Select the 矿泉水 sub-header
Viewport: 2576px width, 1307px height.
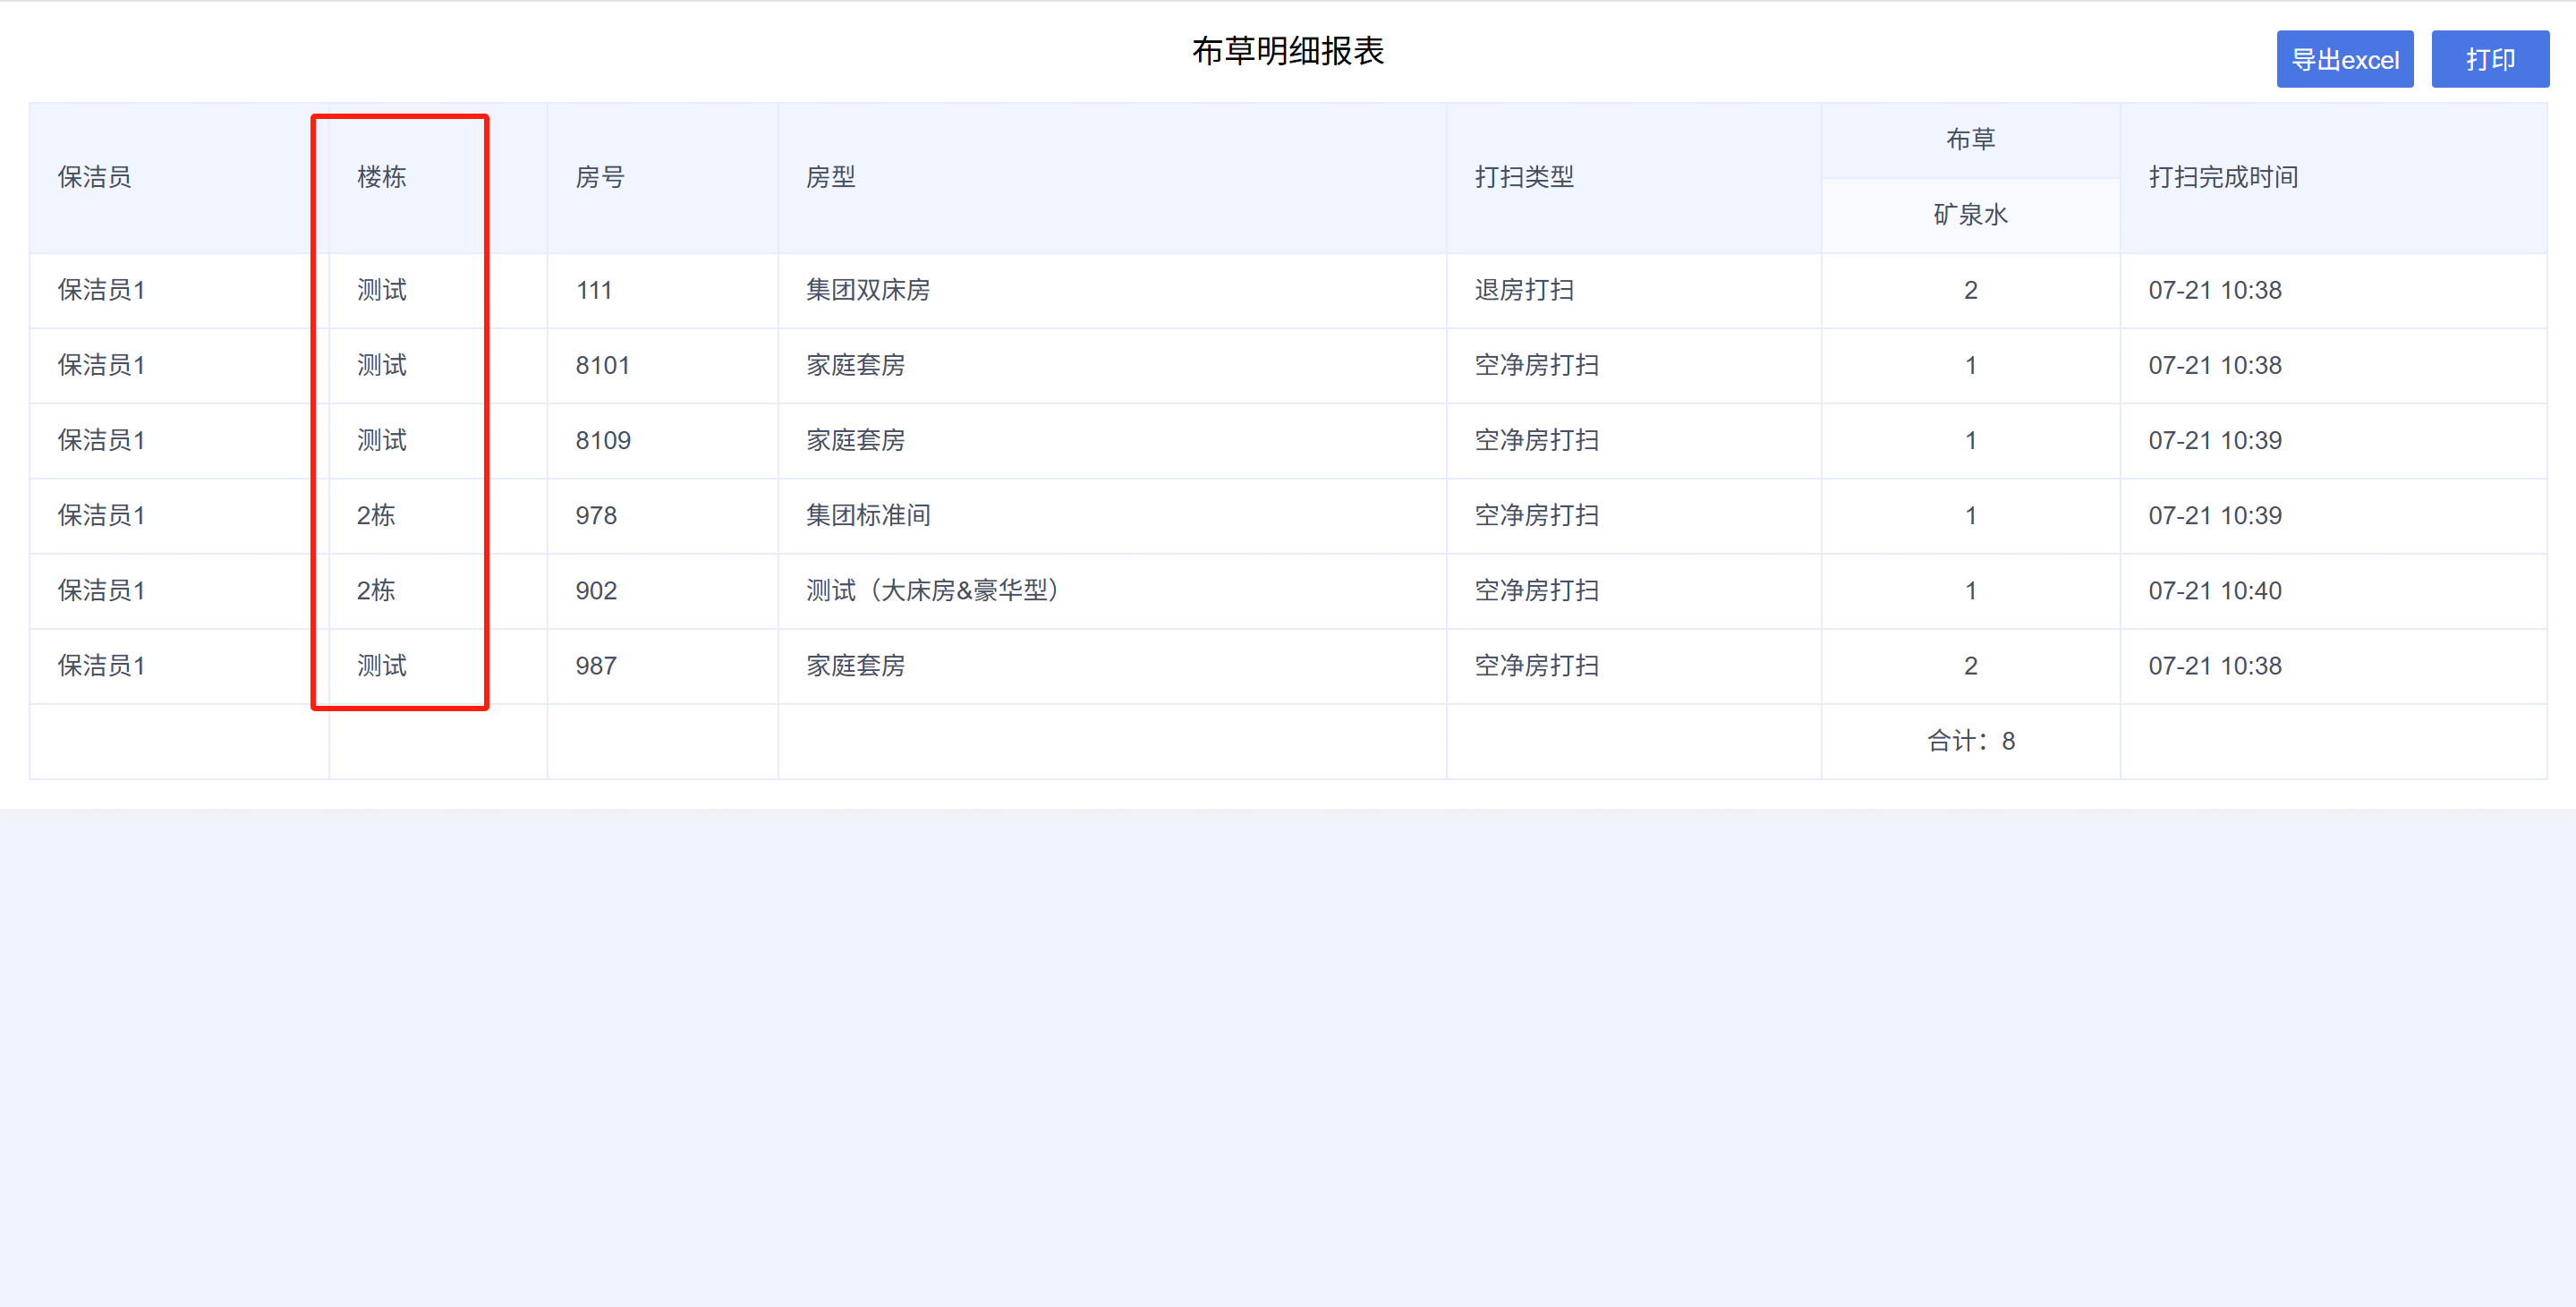(1970, 215)
